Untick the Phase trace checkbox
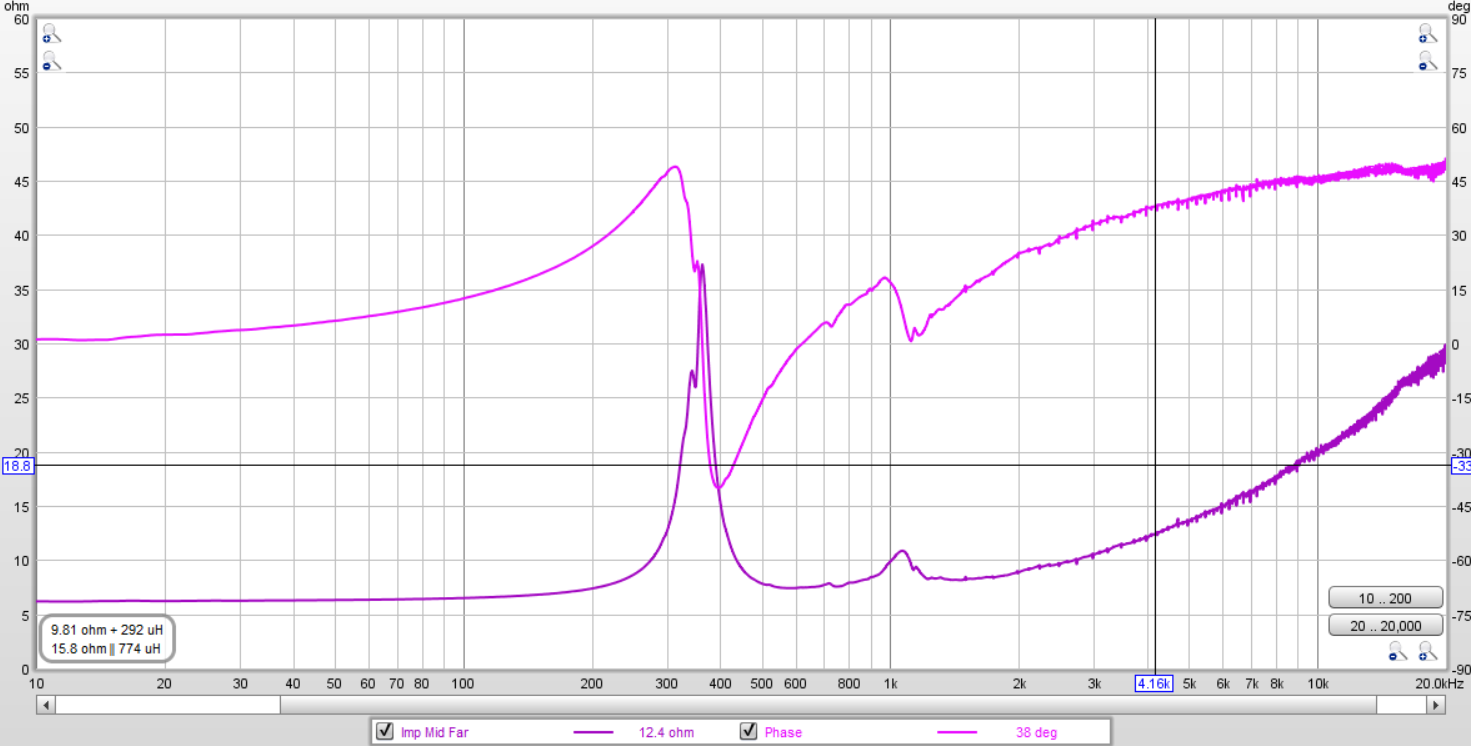 (748, 732)
